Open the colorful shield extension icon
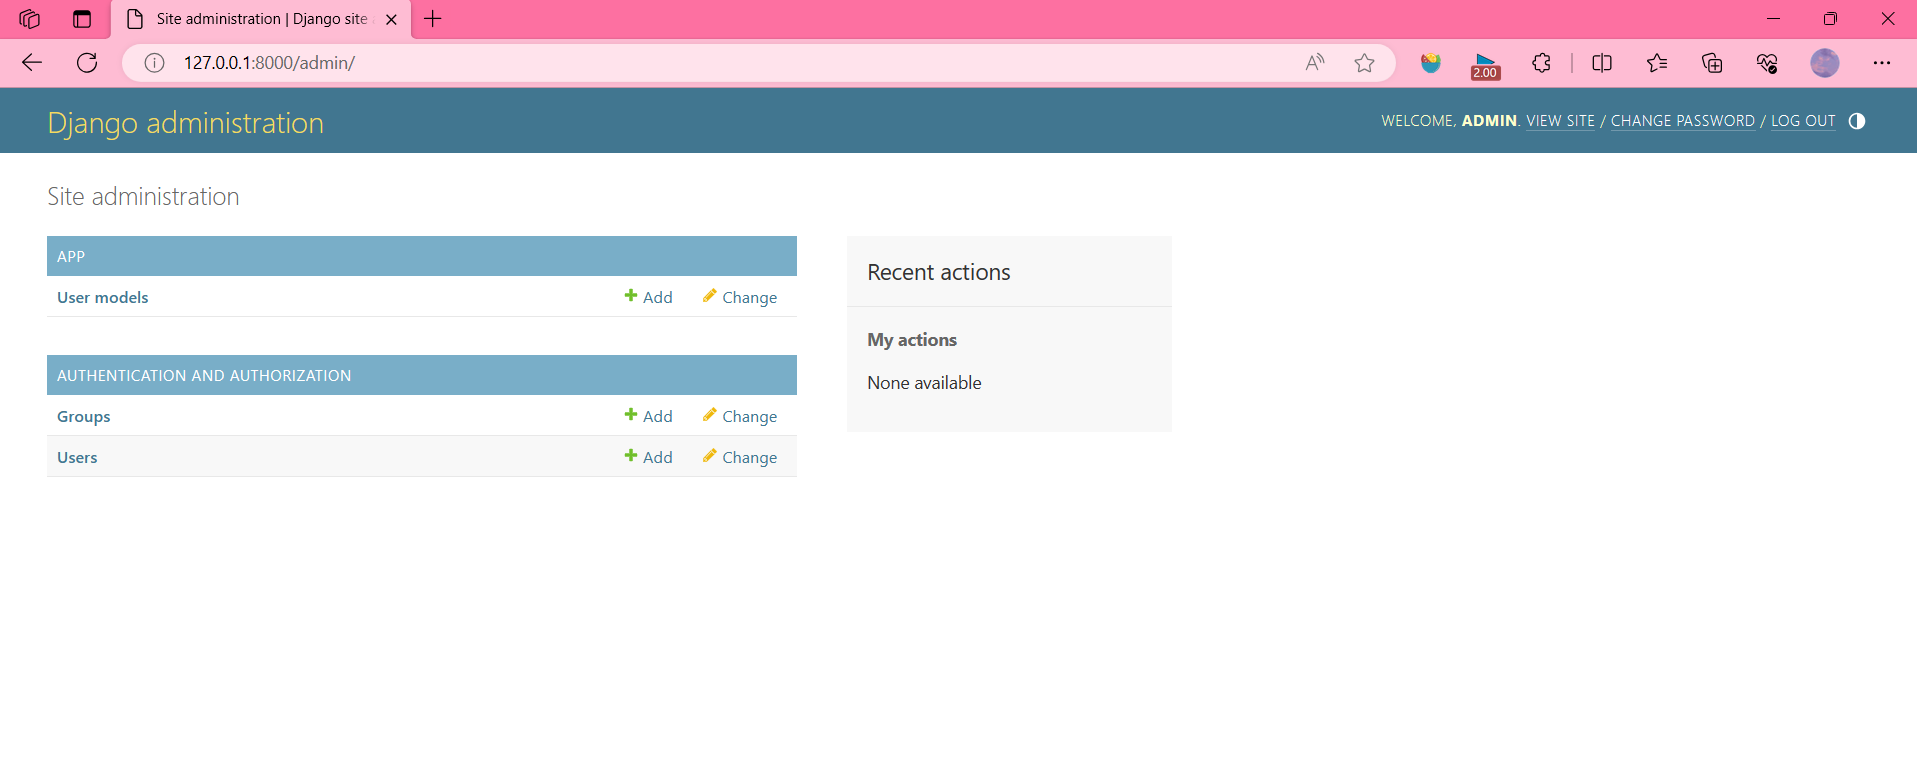1917x781 pixels. coord(1431,63)
